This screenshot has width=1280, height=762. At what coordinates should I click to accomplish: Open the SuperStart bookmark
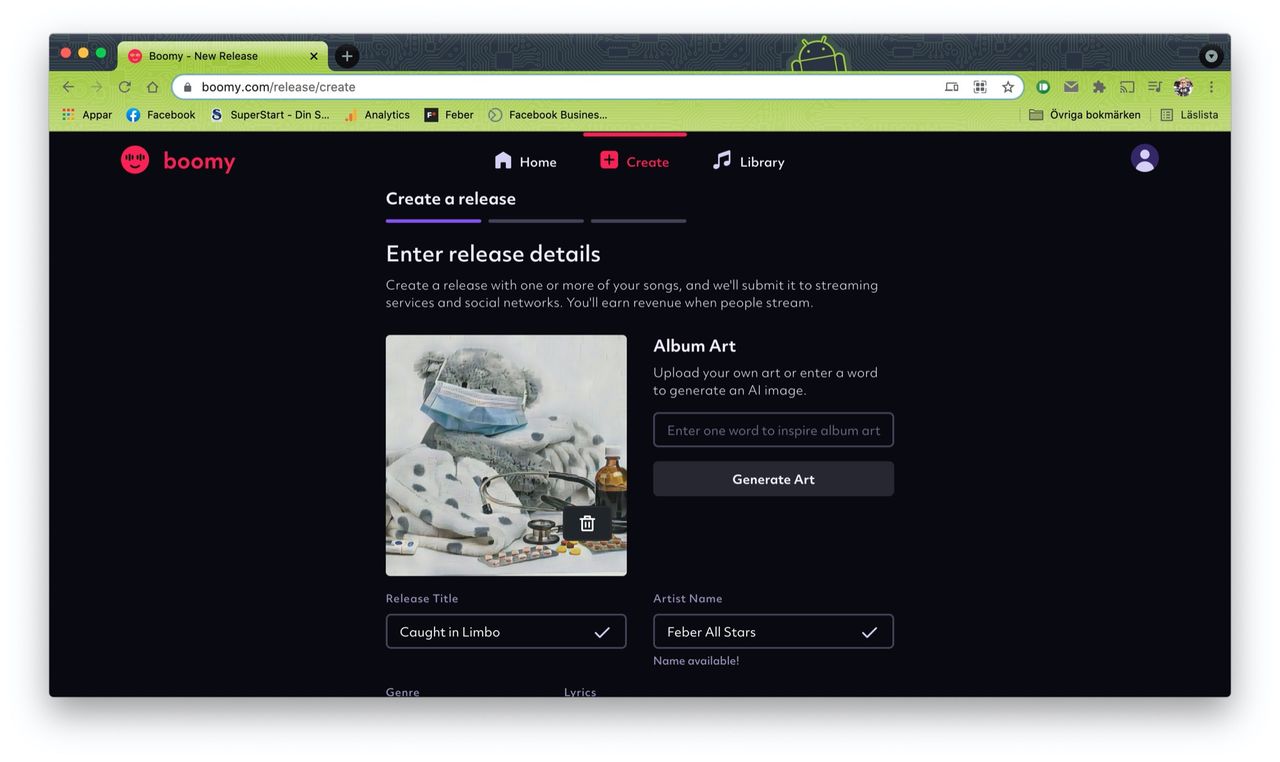coord(270,115)
